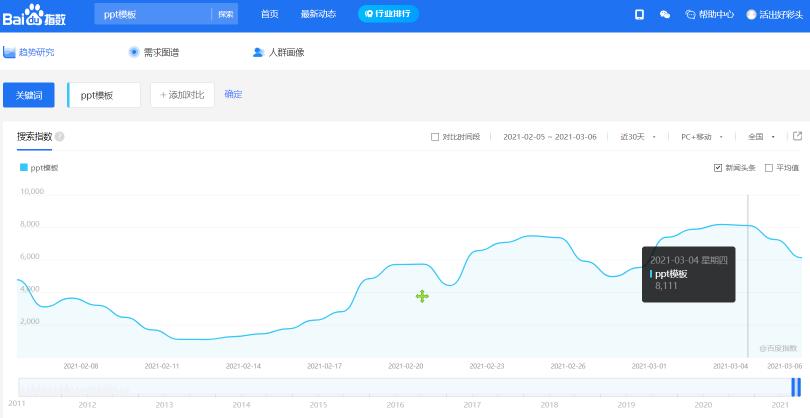Click the 确定 link

(233, 94)
